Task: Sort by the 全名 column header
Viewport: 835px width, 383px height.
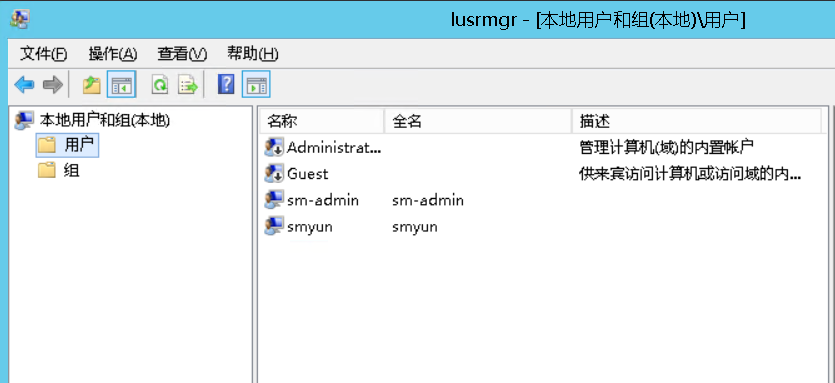Action: pyautogui.click(x=478, y=121)
